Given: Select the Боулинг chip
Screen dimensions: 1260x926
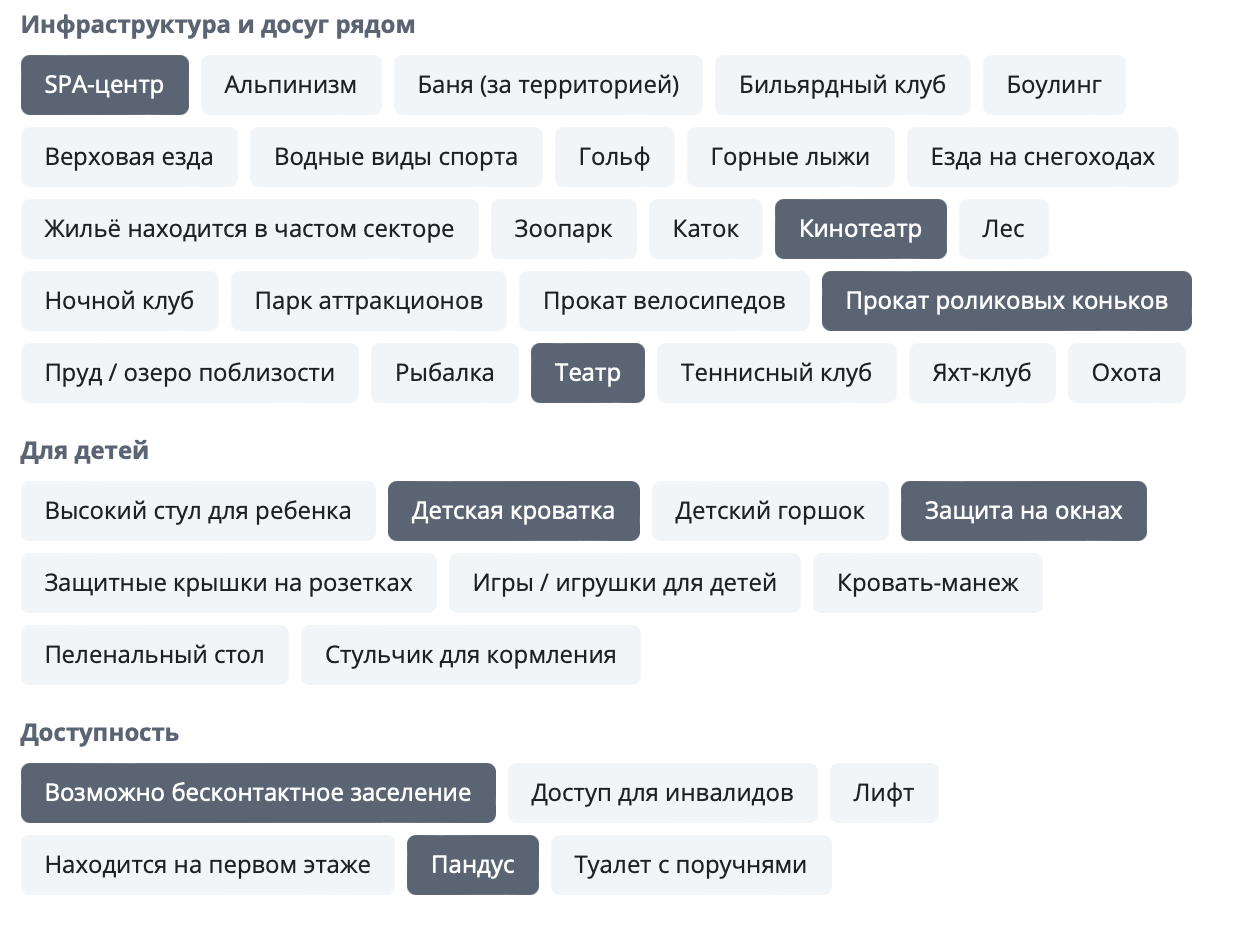Looking at the screenshot, I should [x=1054, y=85].
